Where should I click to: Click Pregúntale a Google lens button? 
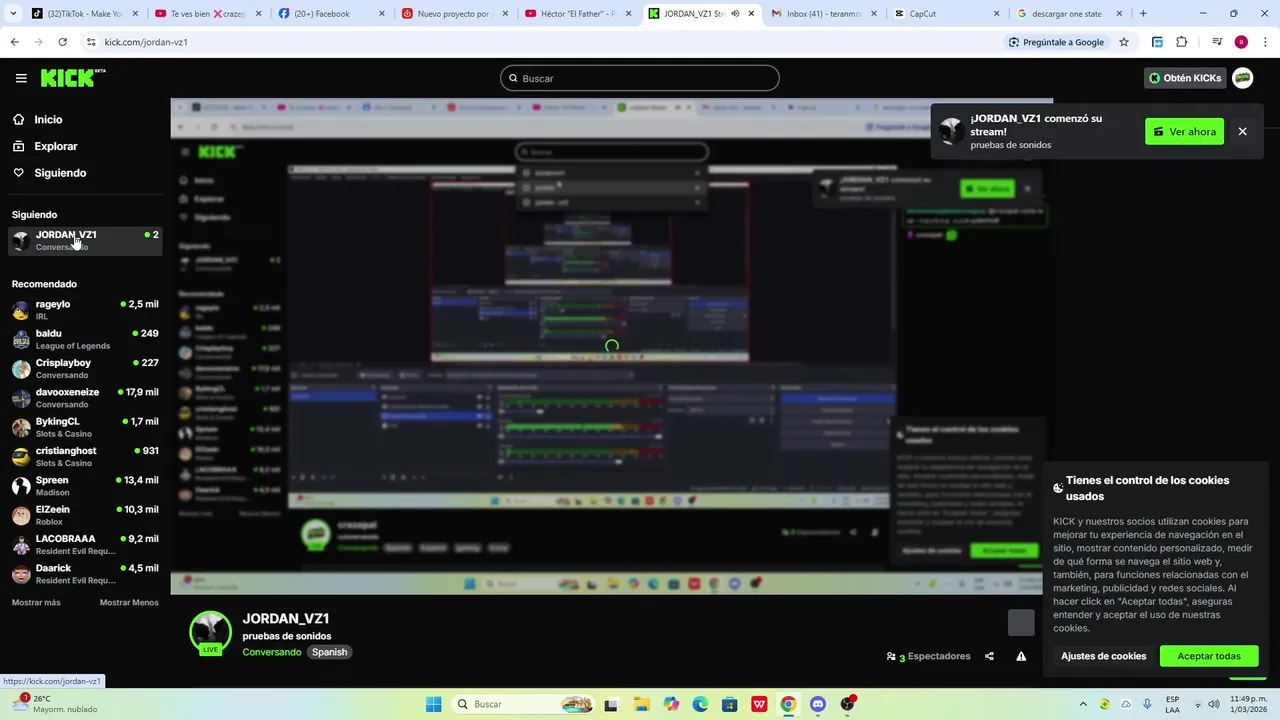pyautogui.click(x=1057, y=42)
